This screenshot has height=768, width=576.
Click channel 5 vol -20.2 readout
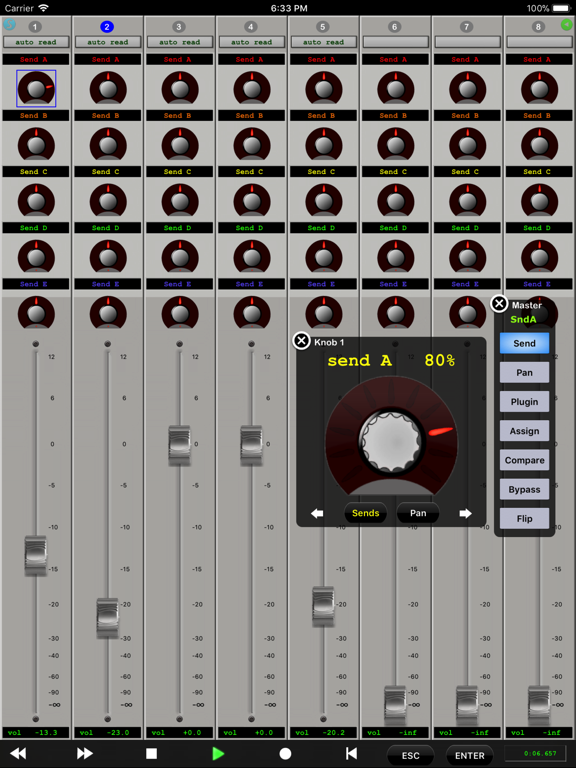(x=324, y=733)
